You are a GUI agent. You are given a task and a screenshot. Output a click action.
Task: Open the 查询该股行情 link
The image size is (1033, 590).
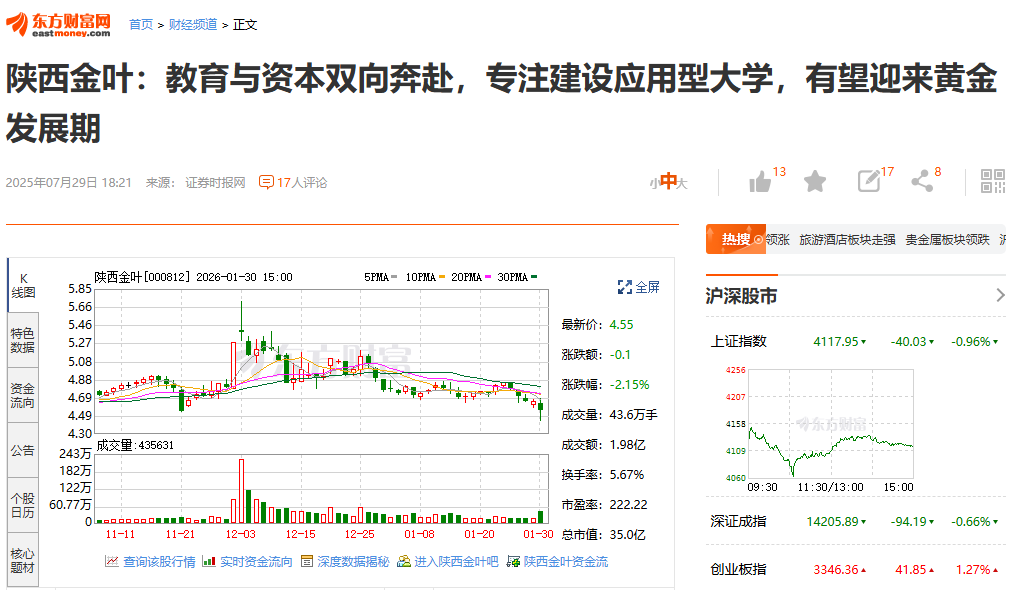click(x=150, y=562)
